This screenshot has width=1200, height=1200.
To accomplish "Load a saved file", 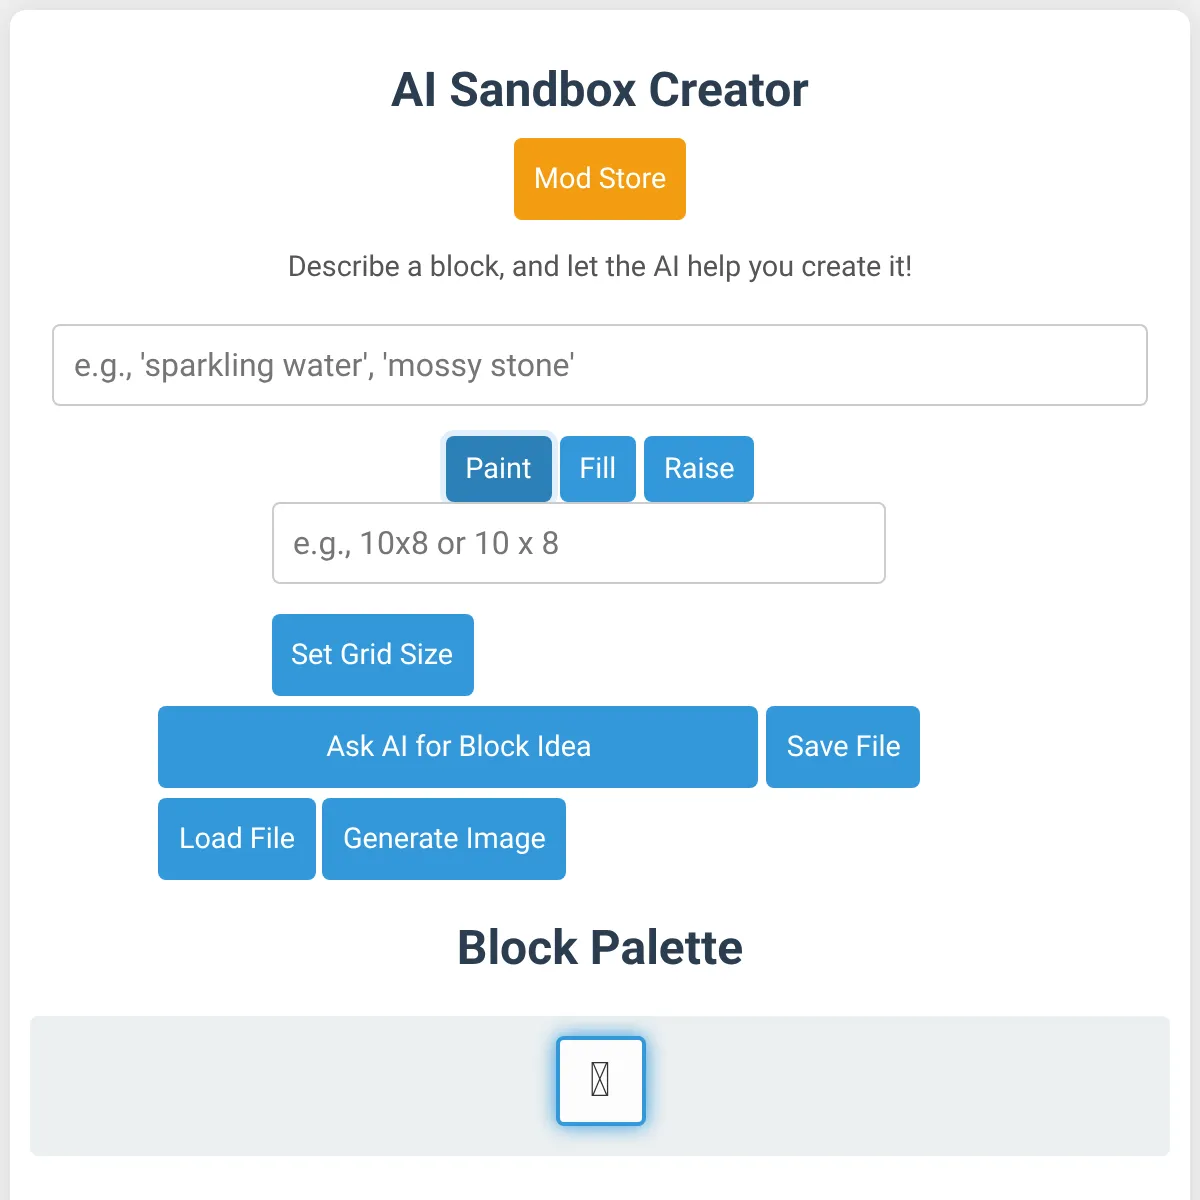I will pyautogui.click(x=236, y=838).
